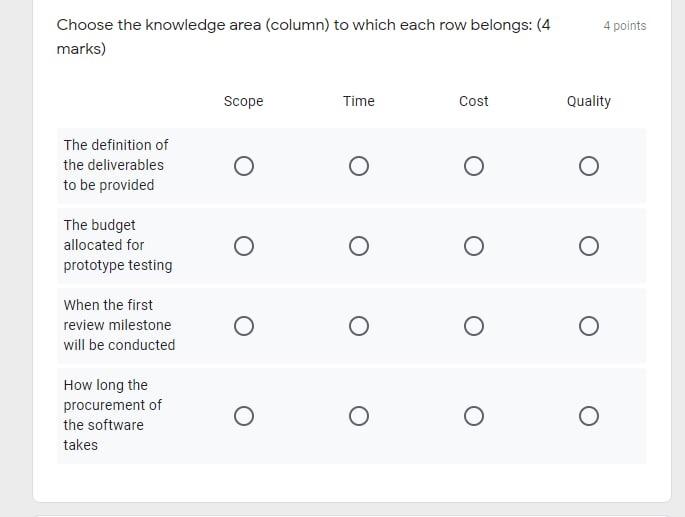Viewport: 685px width, 517px height.
Task: Pick Quality for the software procurement duration row
Action: pos(589,416)
